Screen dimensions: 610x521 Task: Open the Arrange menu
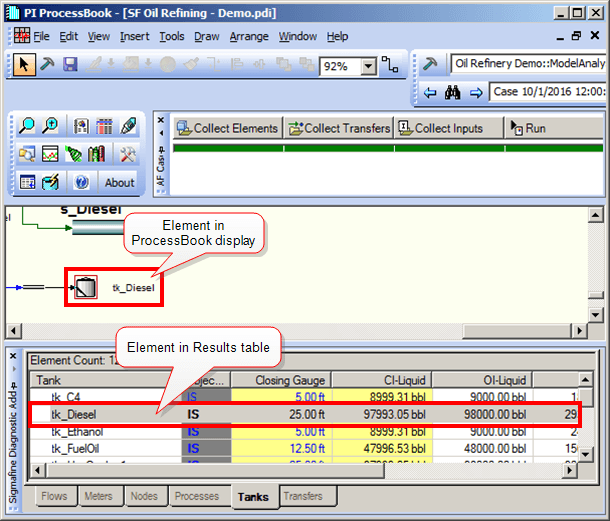pos(249,36)
